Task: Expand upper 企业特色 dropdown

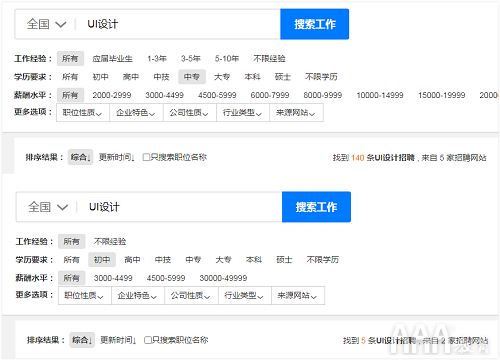Action: [x=136, y=113]
